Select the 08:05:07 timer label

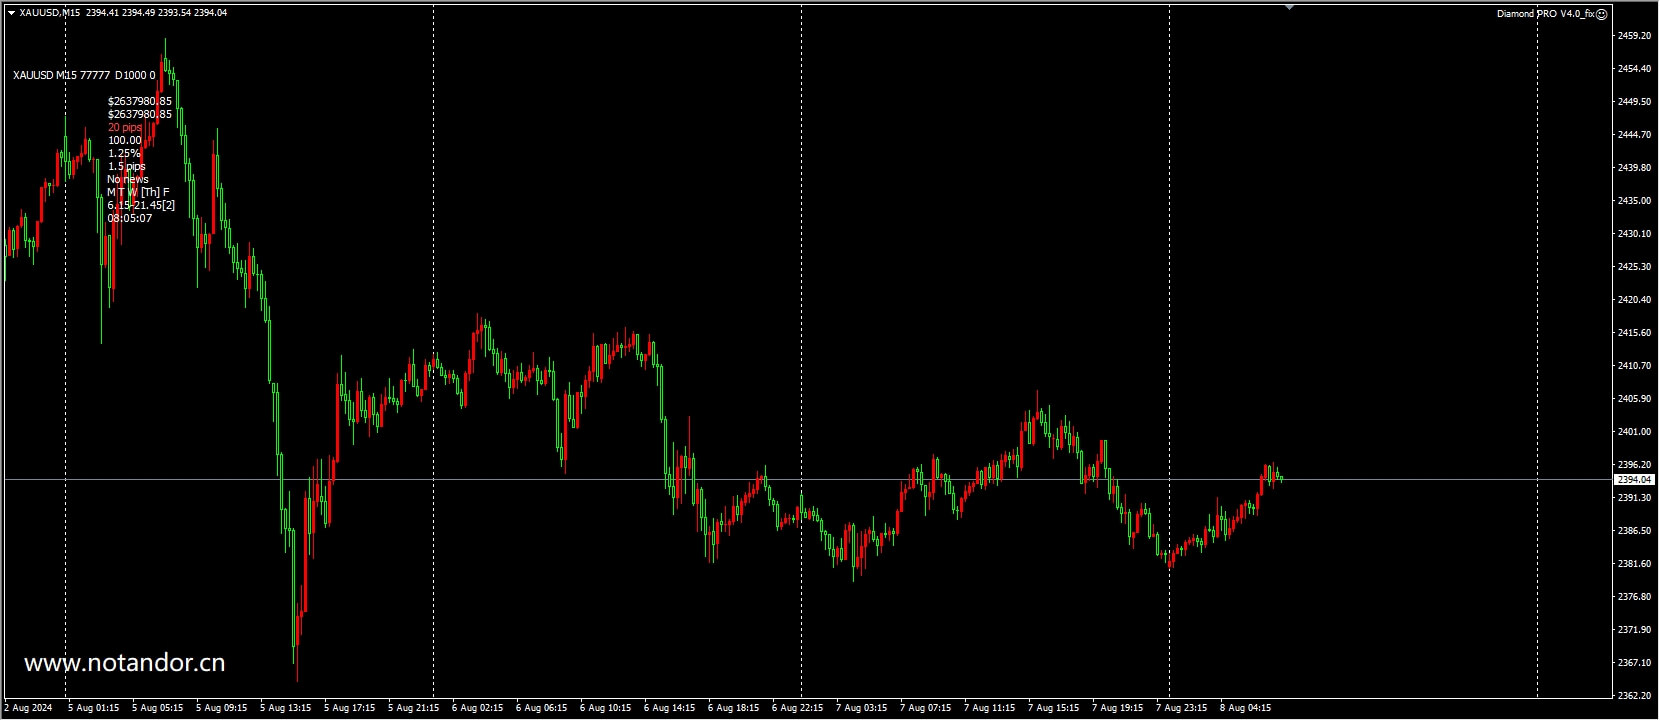(130, 218)
